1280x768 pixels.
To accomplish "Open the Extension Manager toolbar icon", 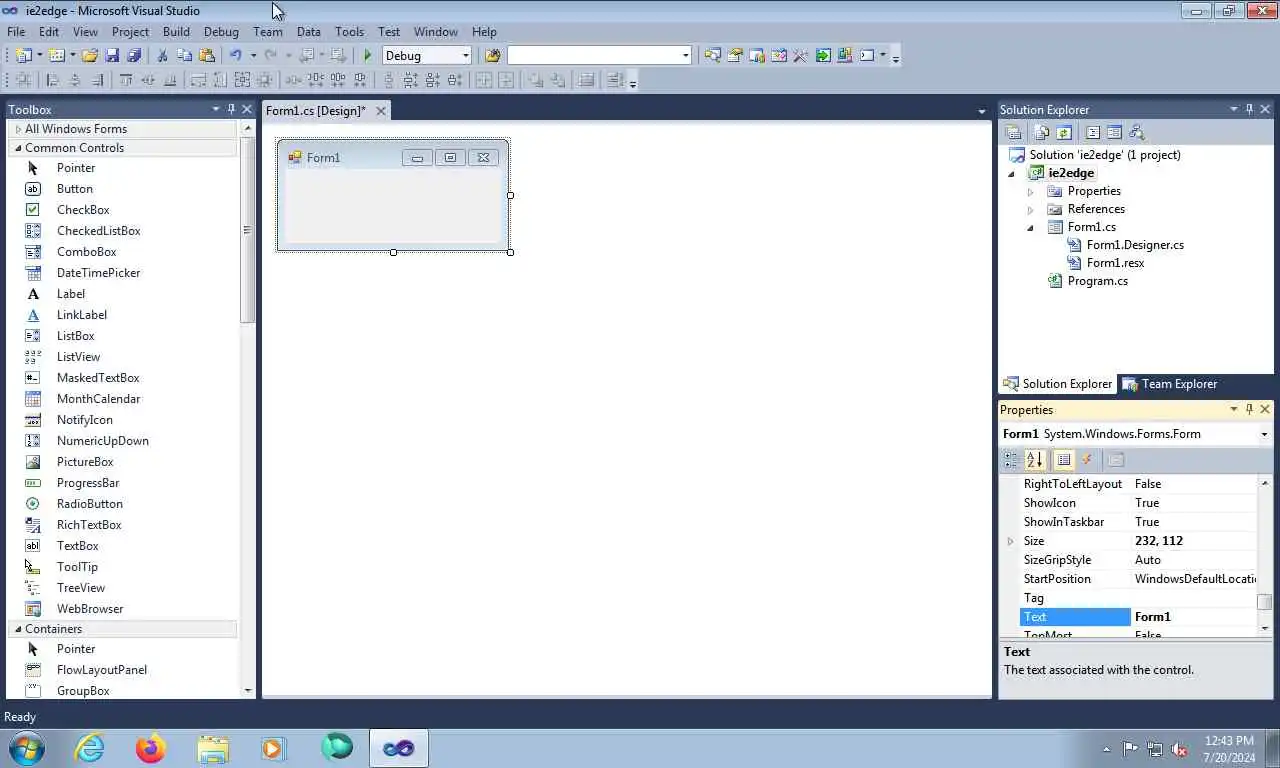I will coord(845,55).
